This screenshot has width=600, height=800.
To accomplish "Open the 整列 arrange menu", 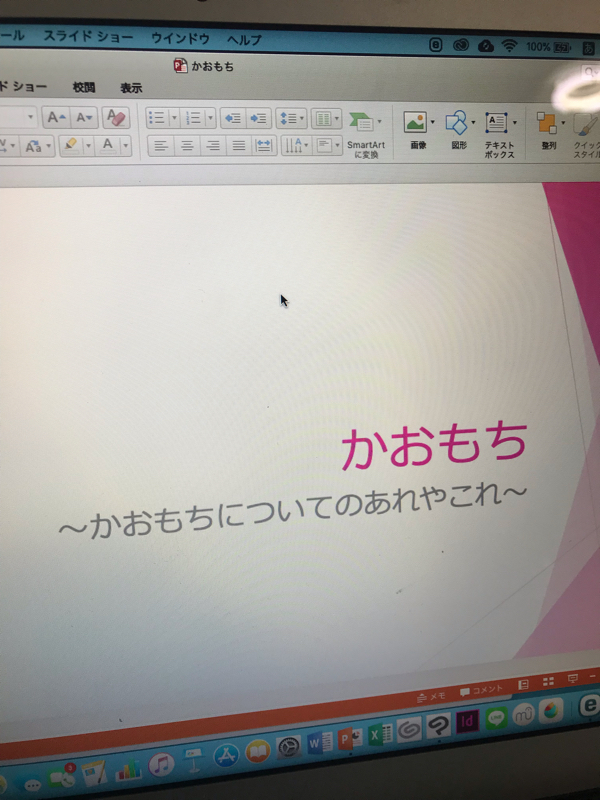I will (549, 131).
